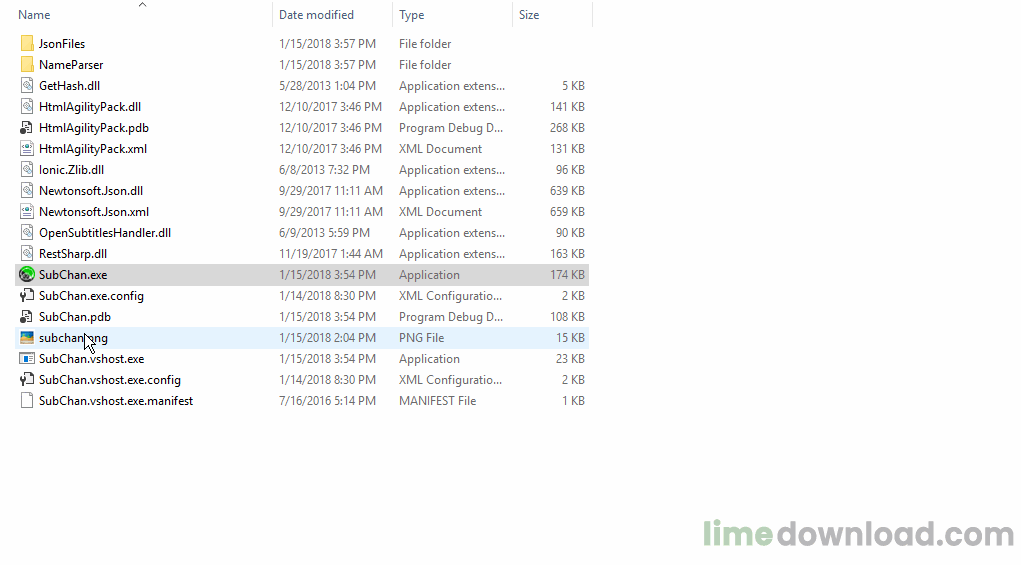Screen dimensions: 1021x565
Task: Sort files by the Type column
Action: [412, 15]
